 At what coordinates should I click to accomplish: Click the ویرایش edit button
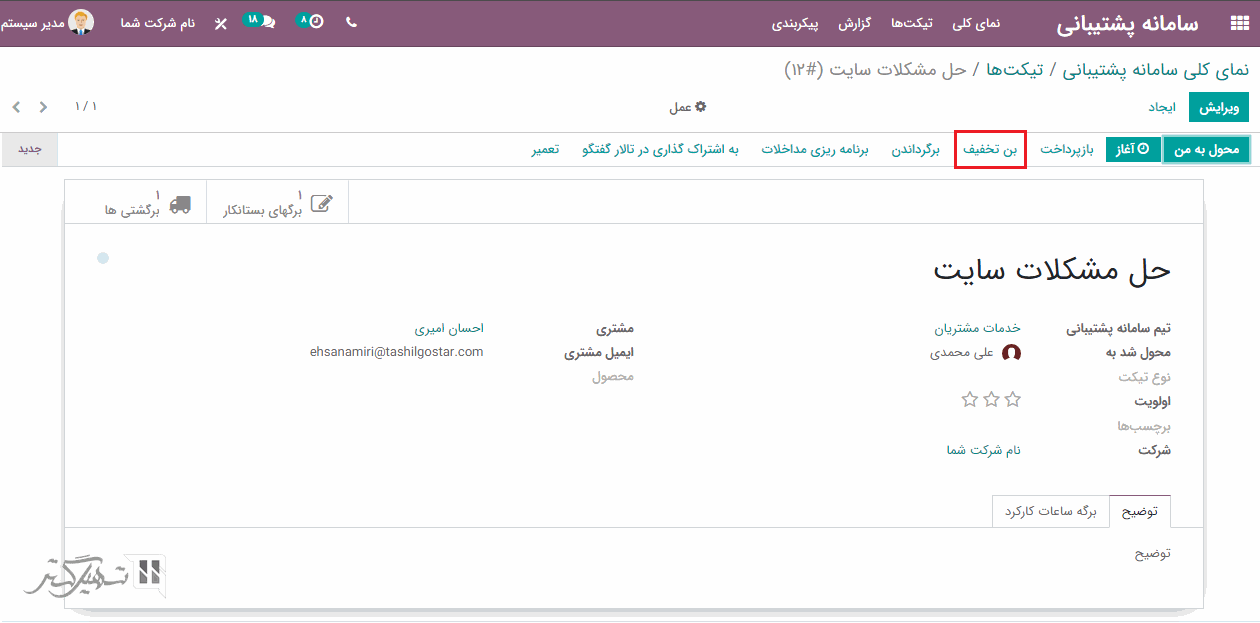click(1218, 107)
